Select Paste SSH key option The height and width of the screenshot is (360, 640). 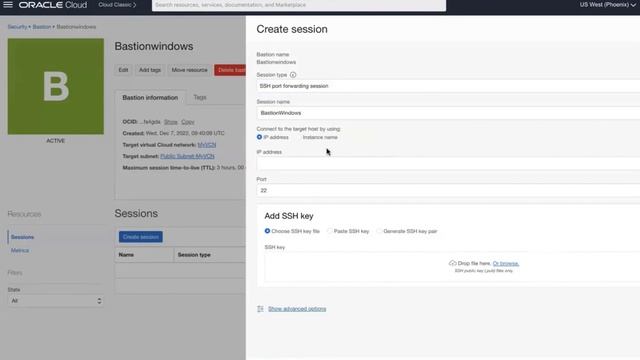click(329, 231)
